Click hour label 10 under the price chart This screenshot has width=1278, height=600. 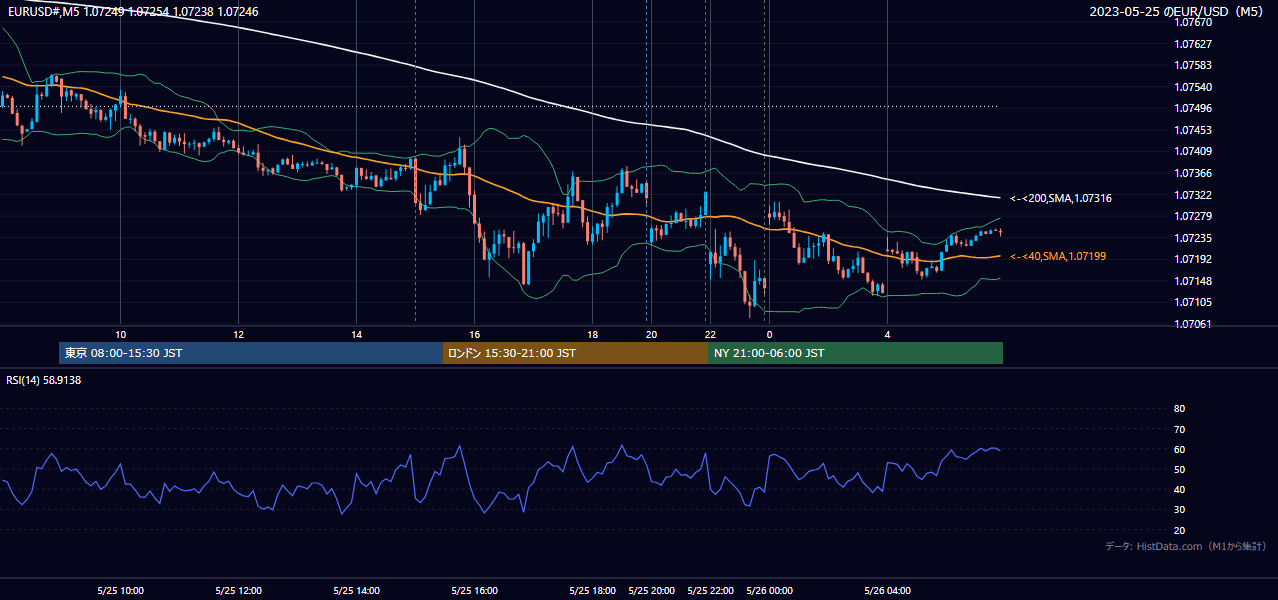[x=120, y=334]
